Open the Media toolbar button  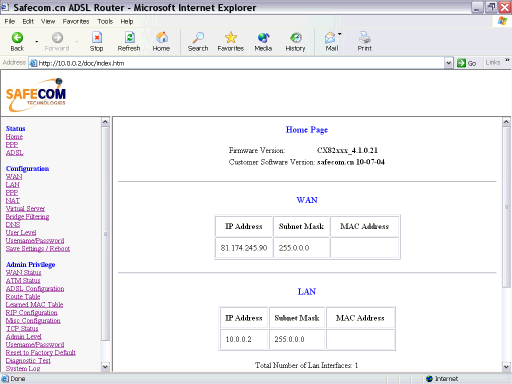pyautogui.click(x=263, y=38)
